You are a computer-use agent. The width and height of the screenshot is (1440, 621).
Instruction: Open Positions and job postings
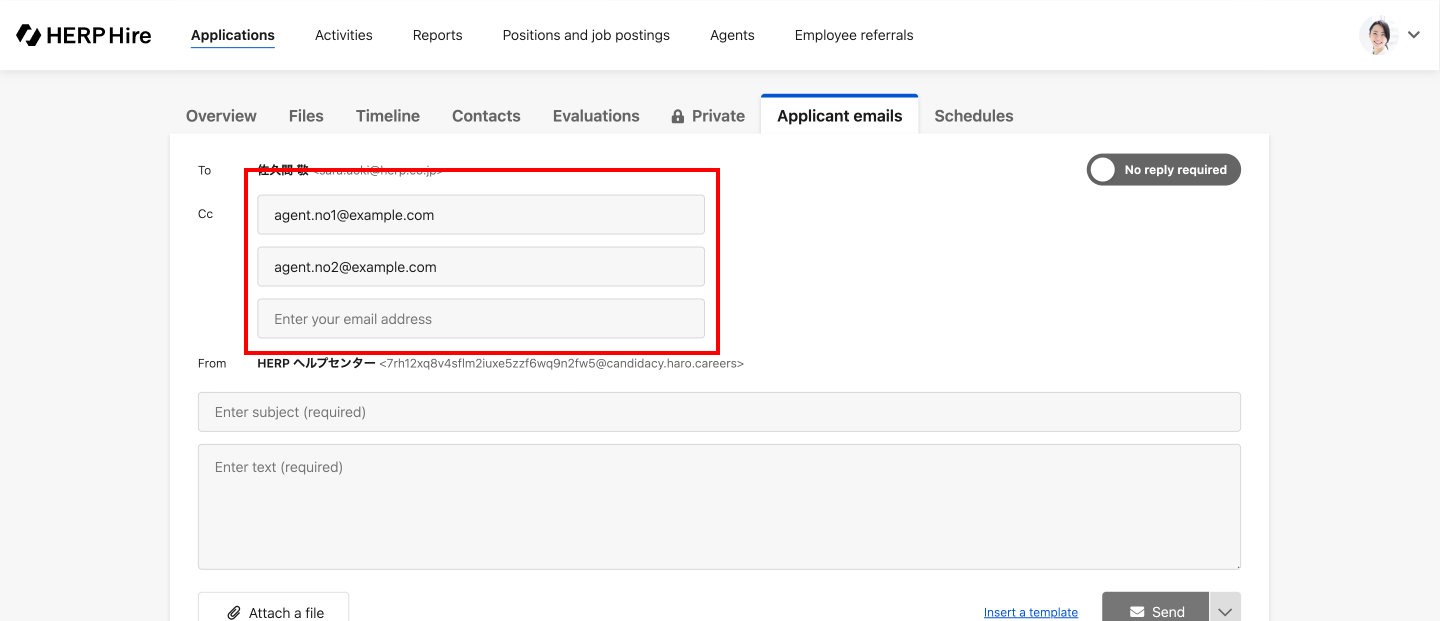pos(586,35)
